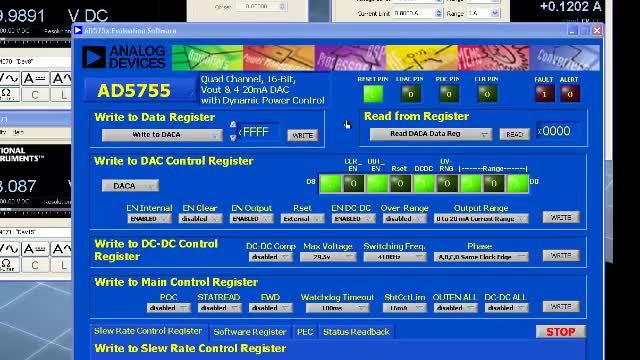Screen dimensions: 640x360
Task: Click the FAULT red LED indicator
Action: 544,94
